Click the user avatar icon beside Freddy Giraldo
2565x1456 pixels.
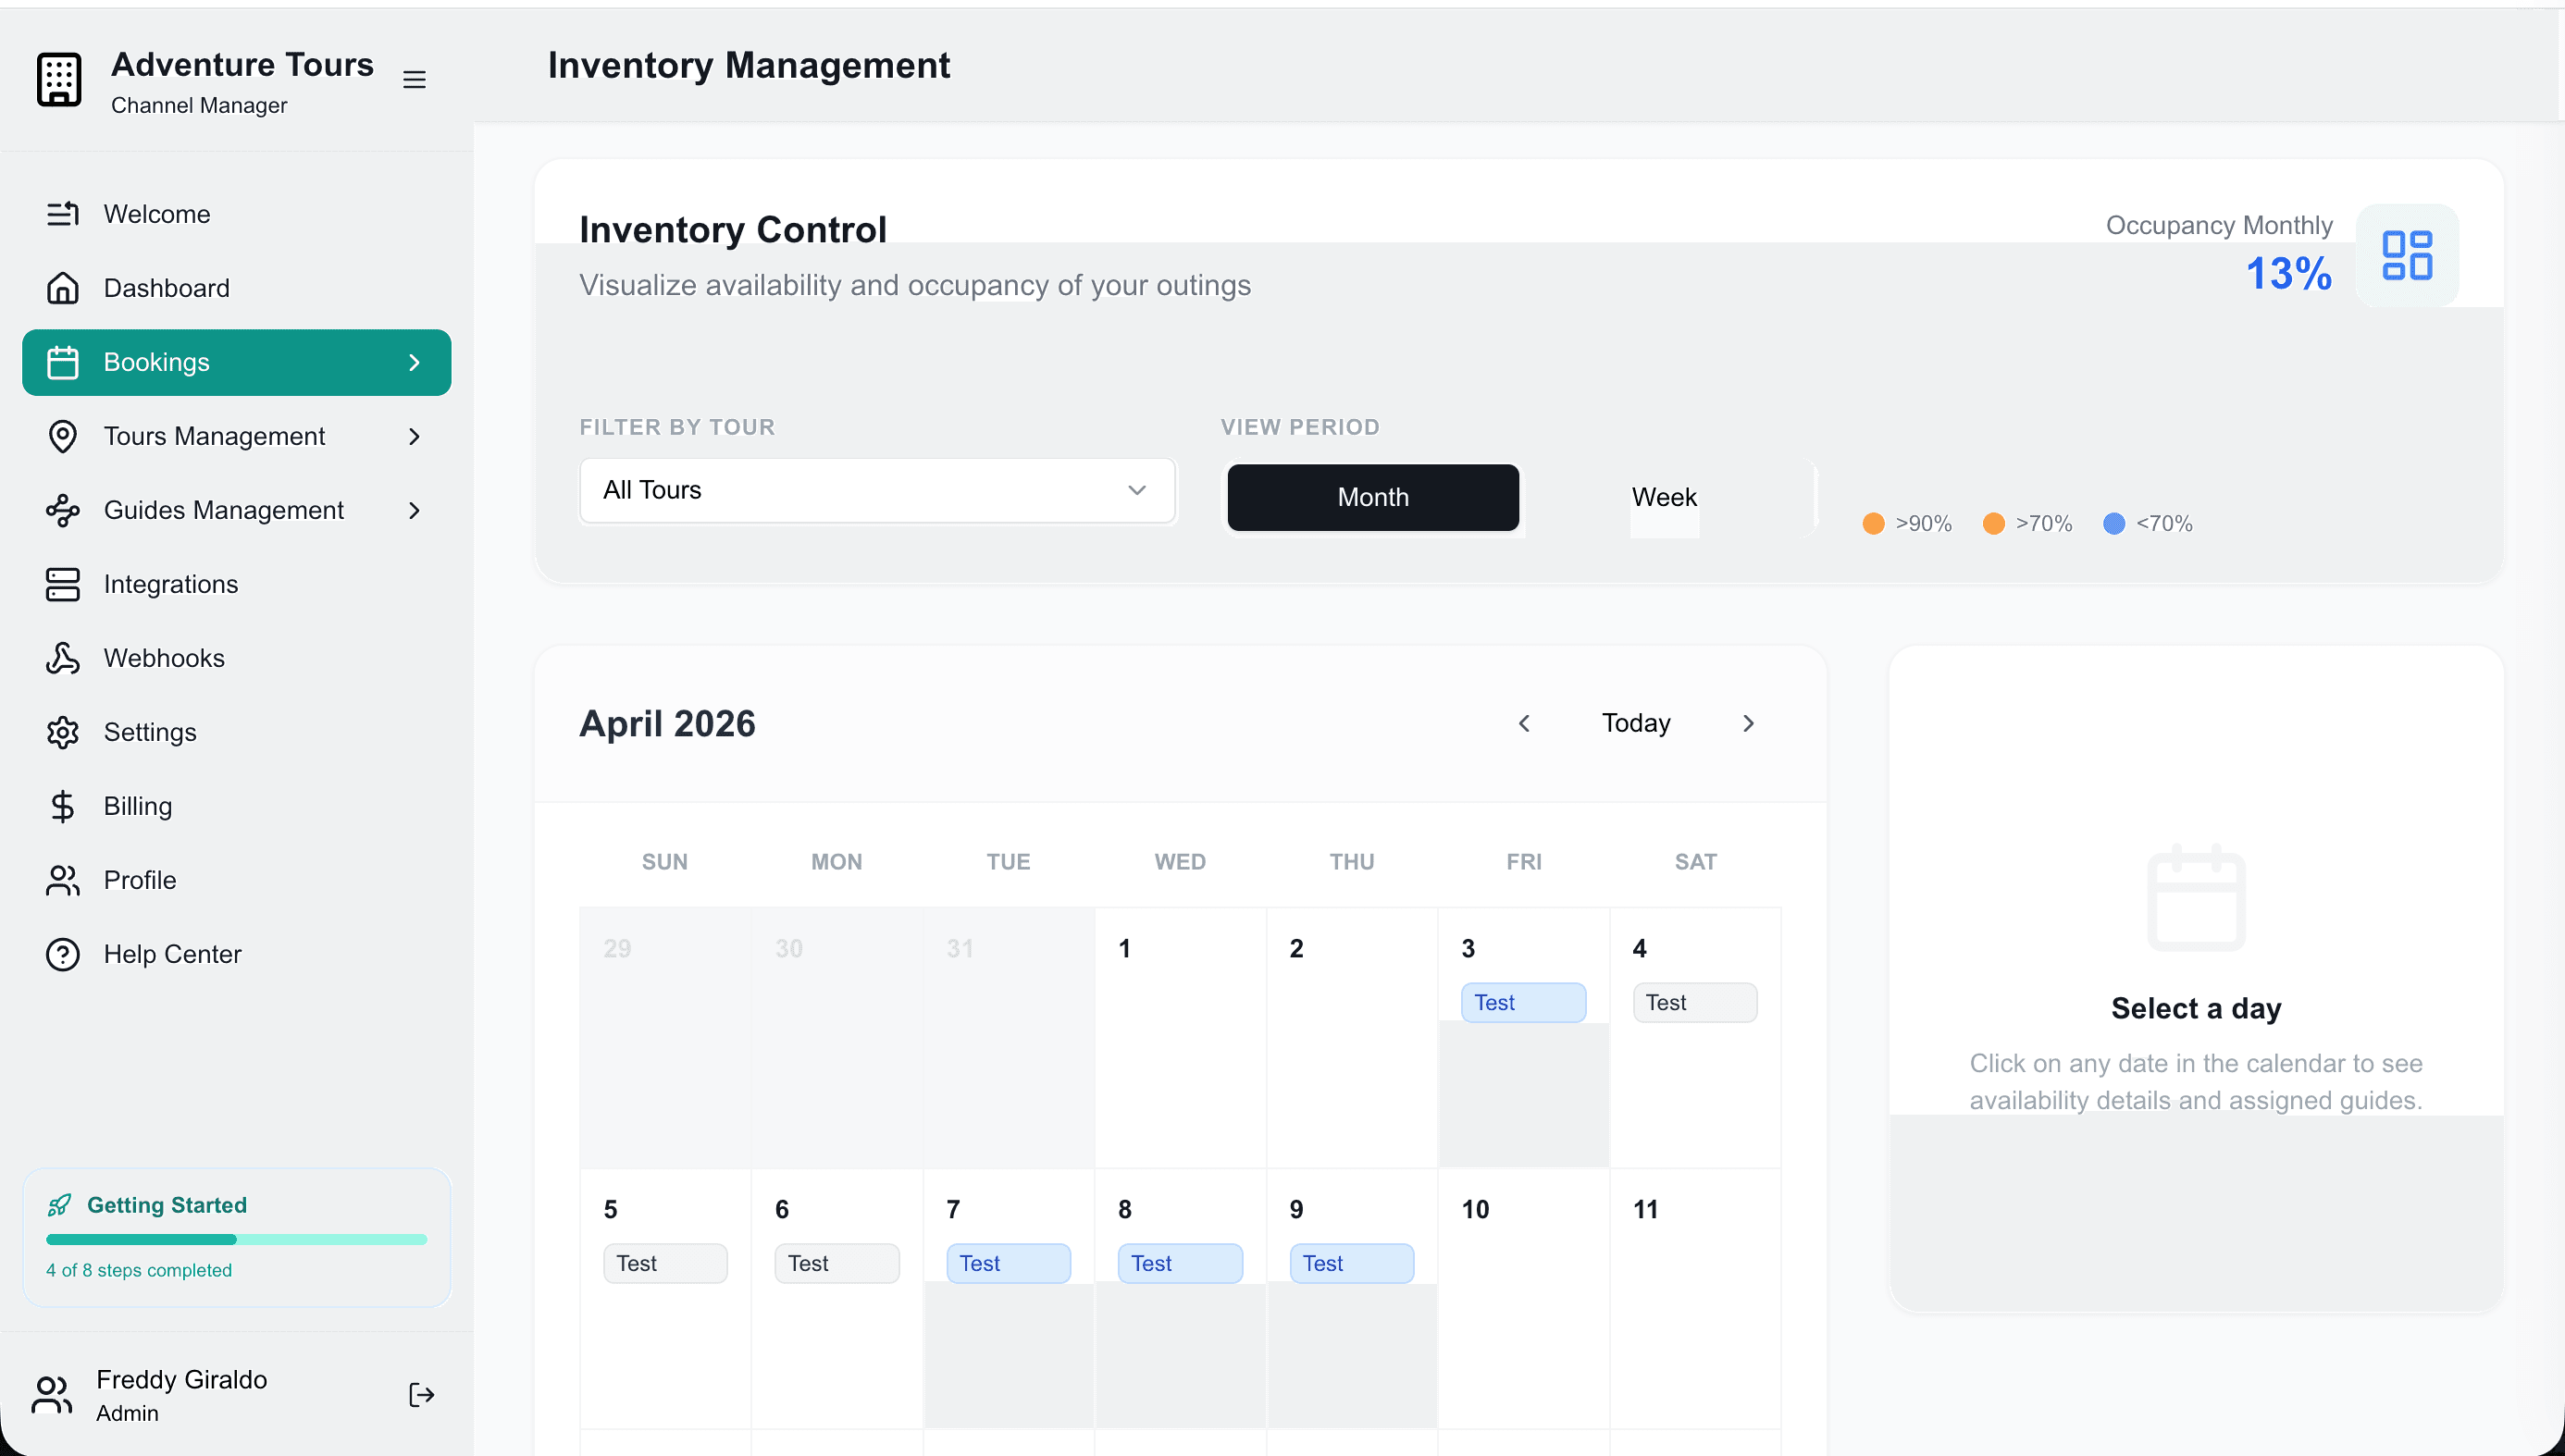52,1395
